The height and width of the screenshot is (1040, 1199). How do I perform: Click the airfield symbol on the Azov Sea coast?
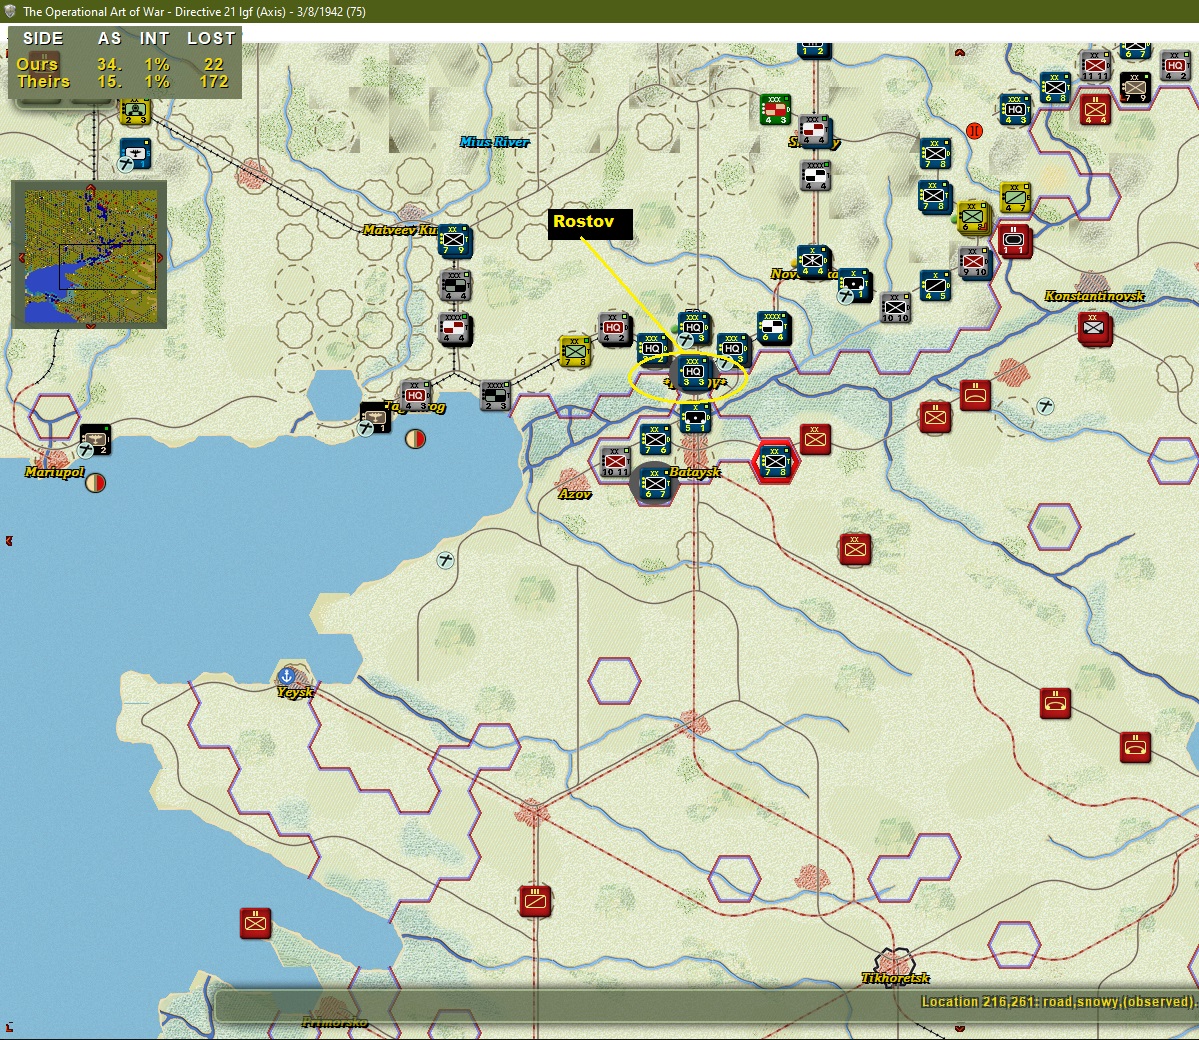coord(445,561)
